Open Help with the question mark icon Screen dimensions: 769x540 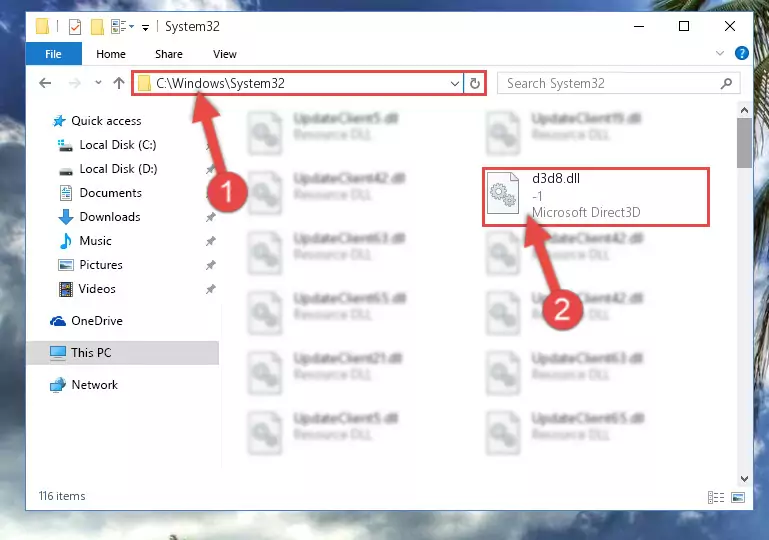coord(742,53)
